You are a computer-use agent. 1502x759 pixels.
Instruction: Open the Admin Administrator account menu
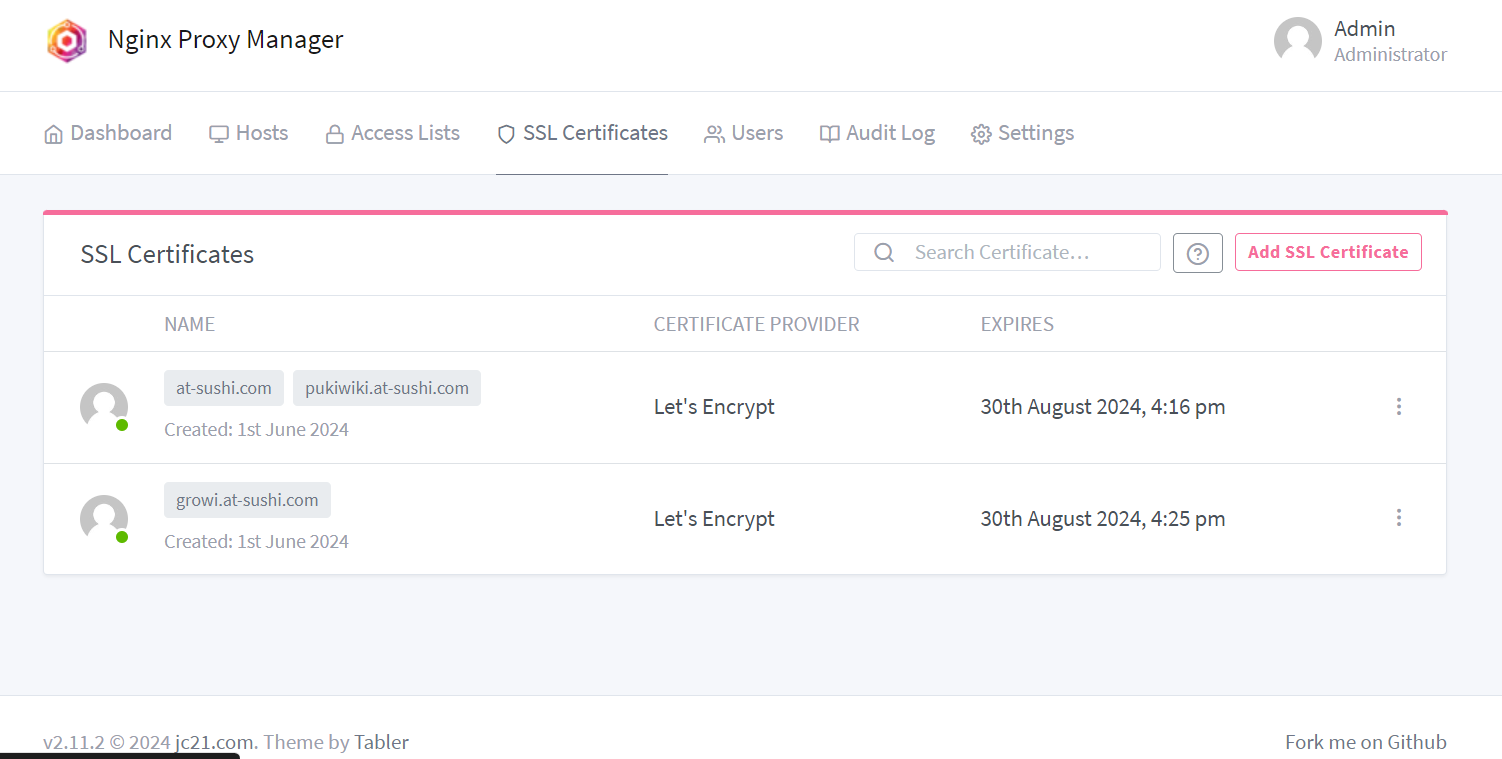click(x=1360, y=41)
